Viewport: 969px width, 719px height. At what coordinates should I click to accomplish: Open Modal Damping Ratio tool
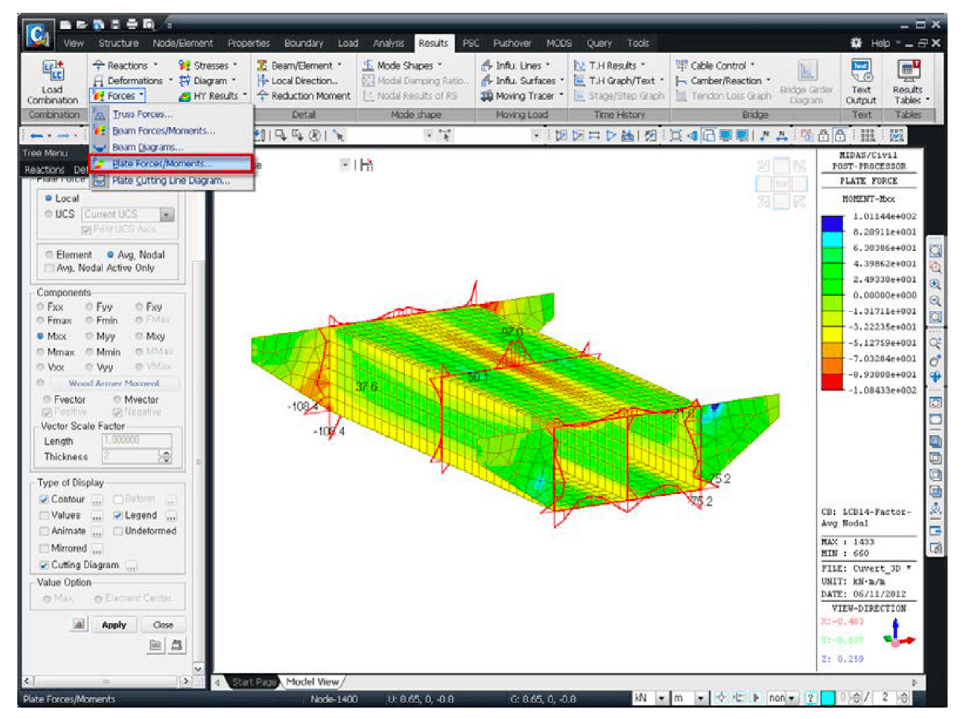click(415, 80)
